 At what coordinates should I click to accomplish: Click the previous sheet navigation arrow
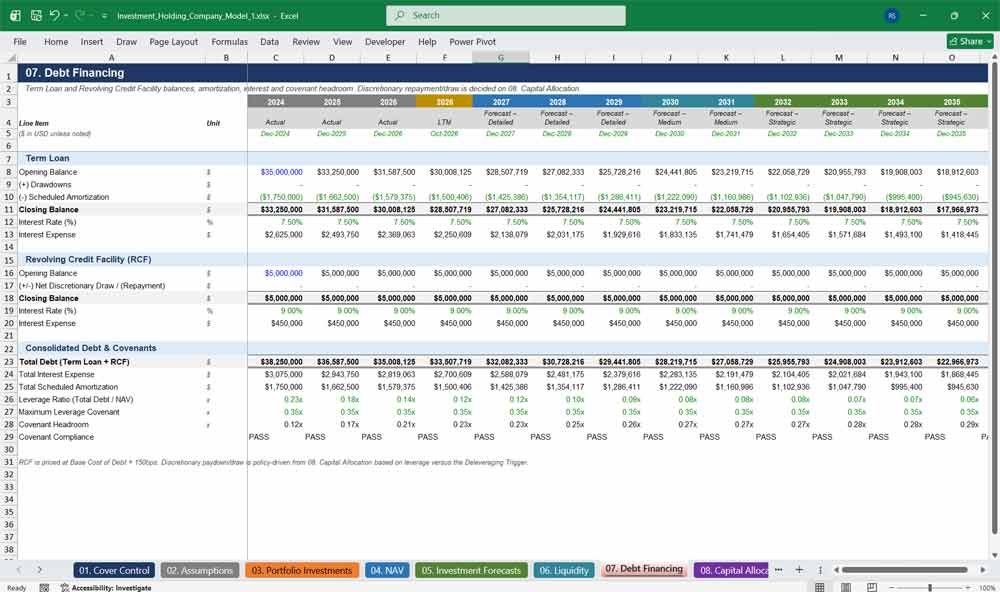pyautogui.click(x=18, y=570)
